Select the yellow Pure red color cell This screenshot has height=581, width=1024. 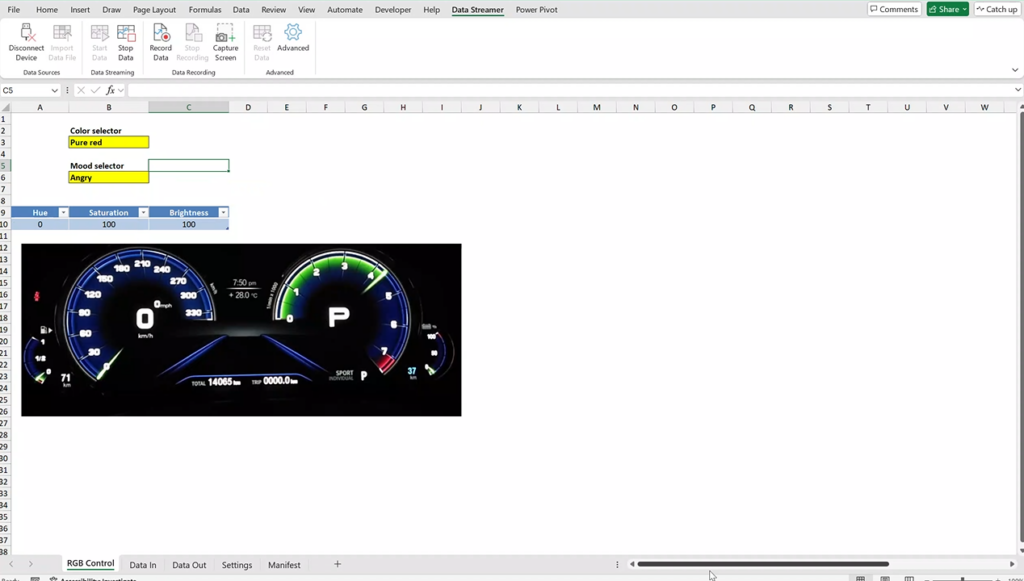pyautogui.click(x=108, y=142)
